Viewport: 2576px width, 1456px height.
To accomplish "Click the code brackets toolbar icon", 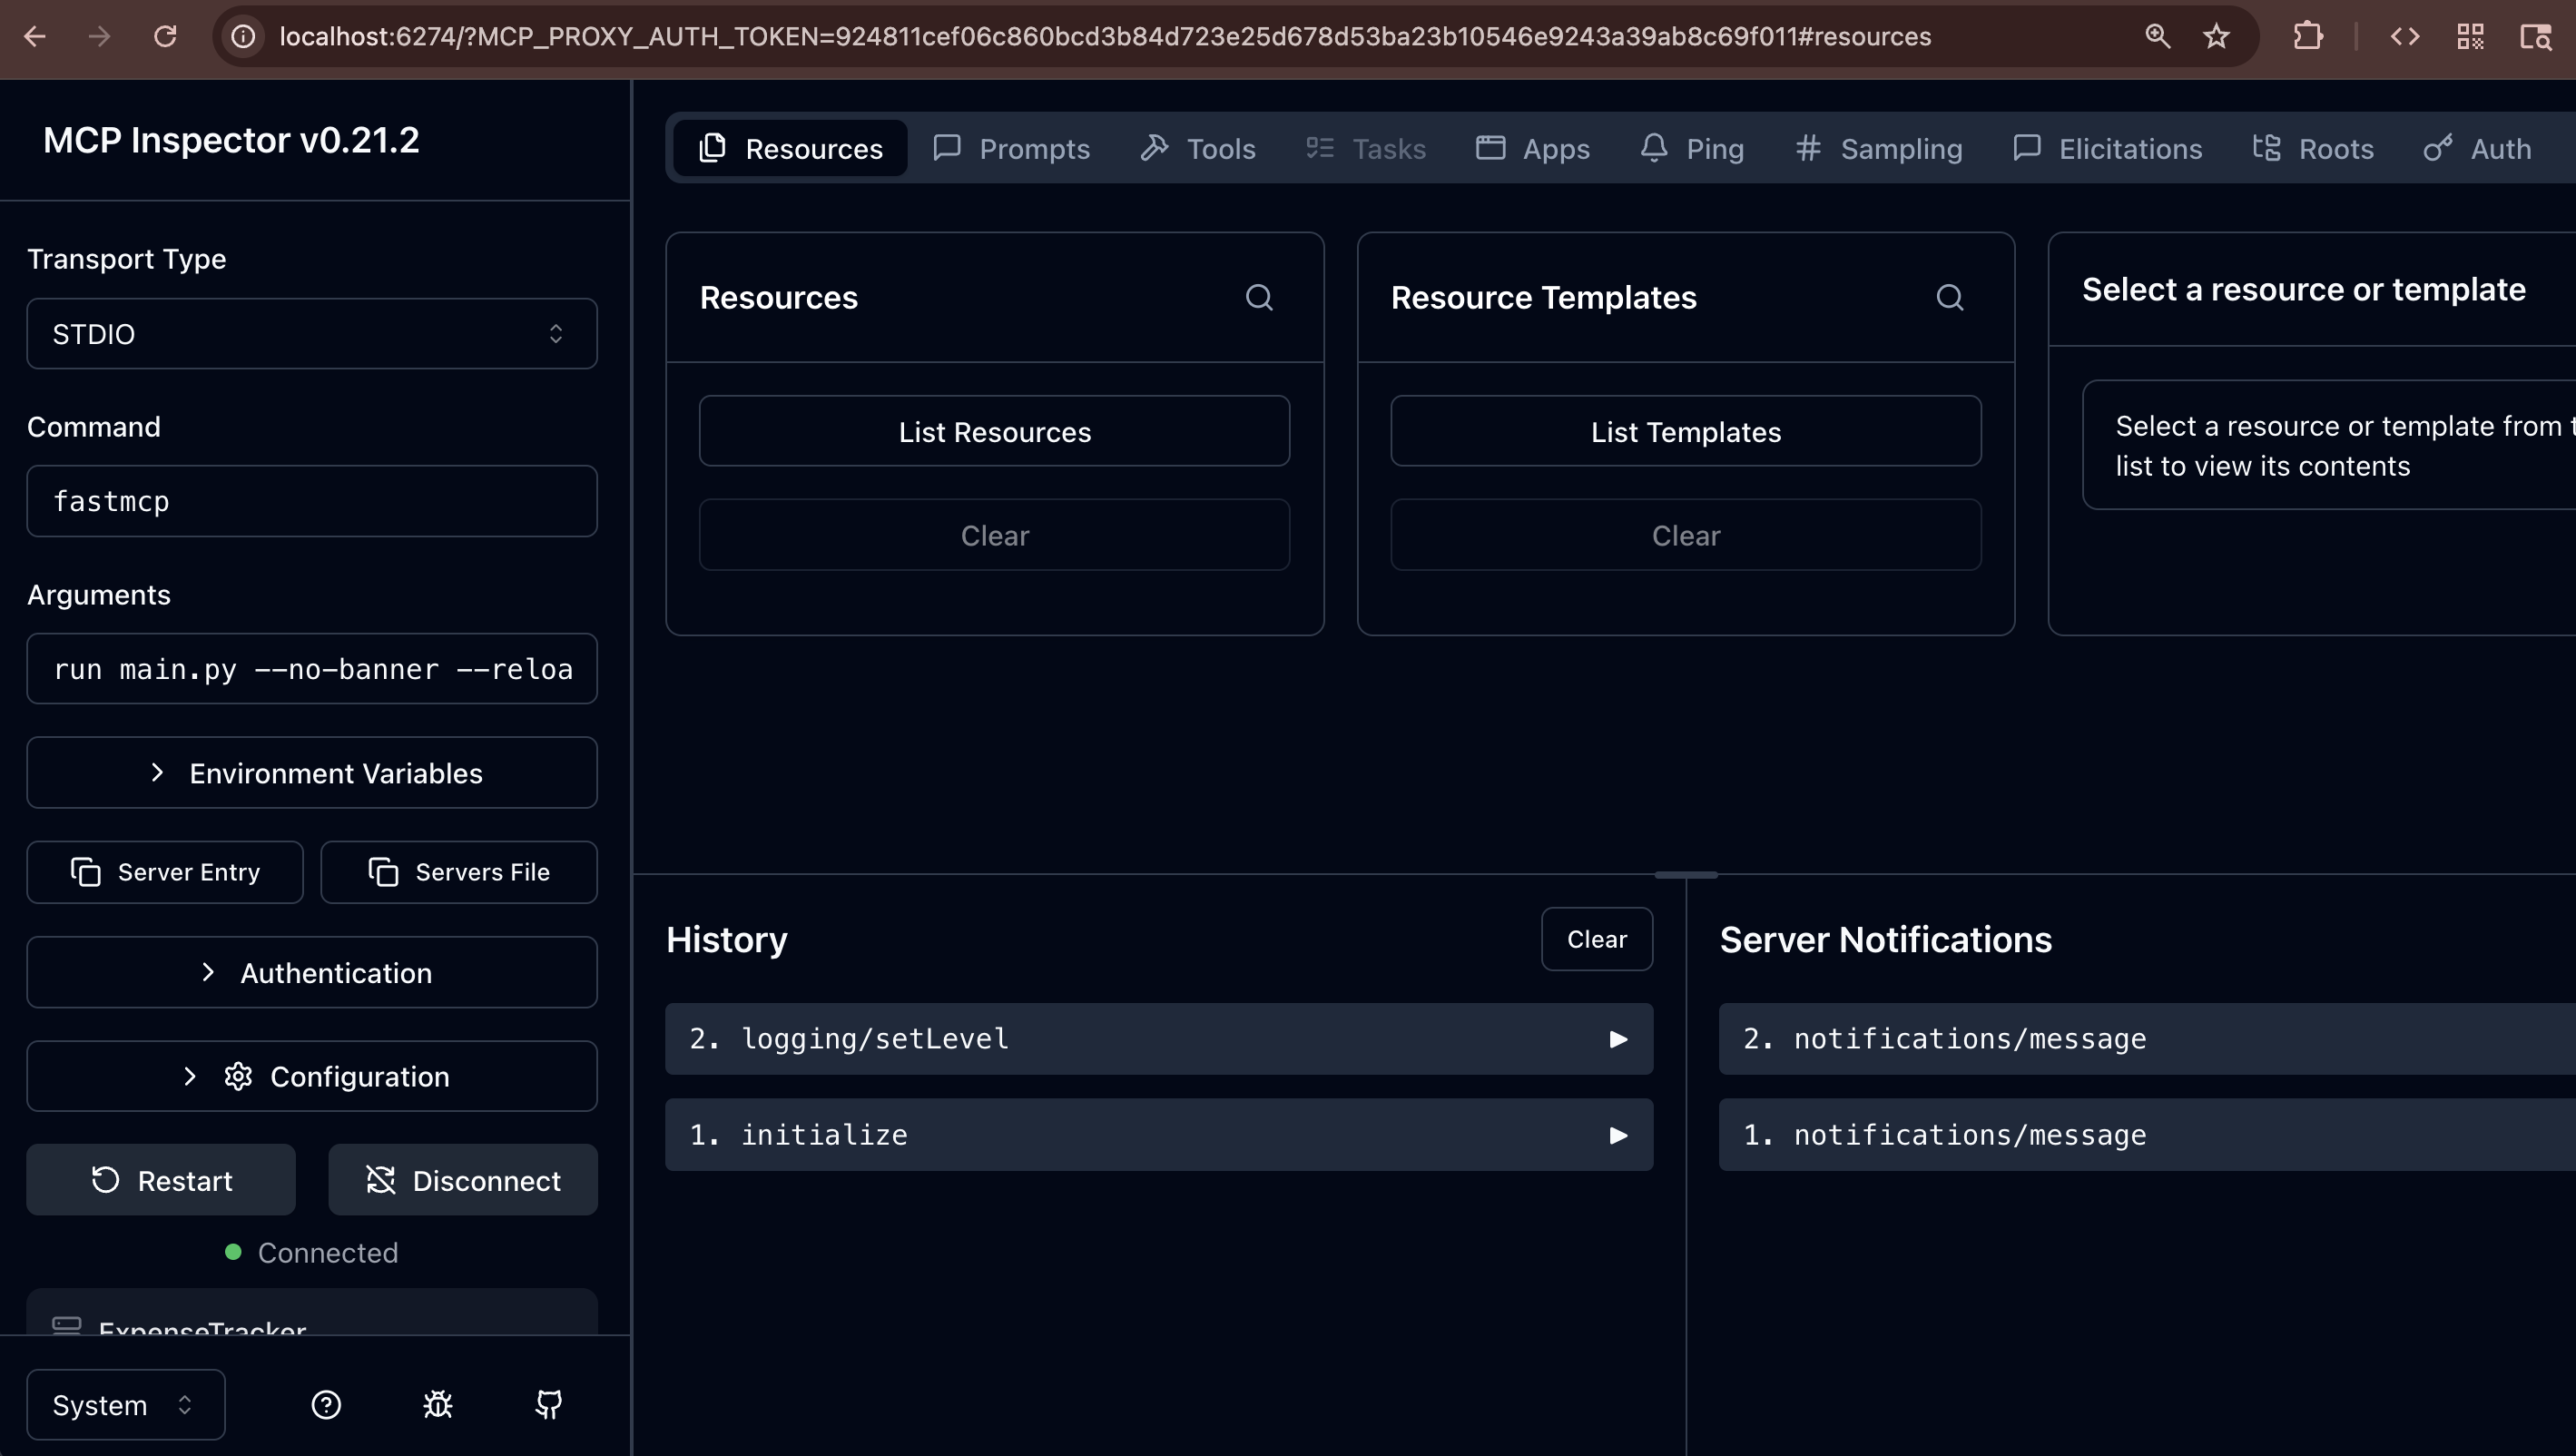I will [2405, 37].
